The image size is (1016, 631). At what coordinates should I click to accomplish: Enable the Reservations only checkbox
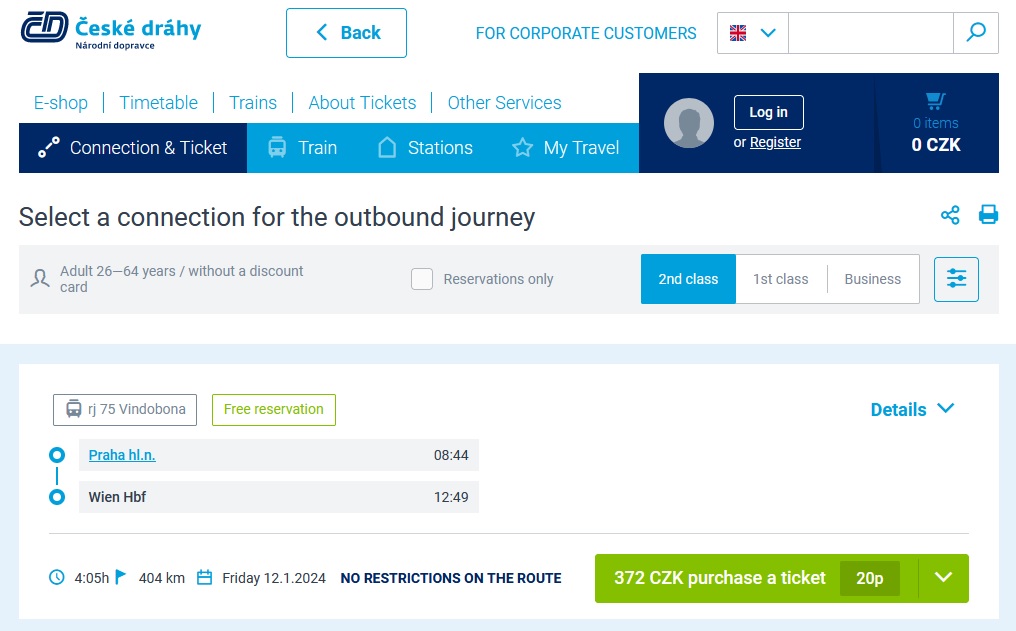pyautogui.click(x=422, y=279)
